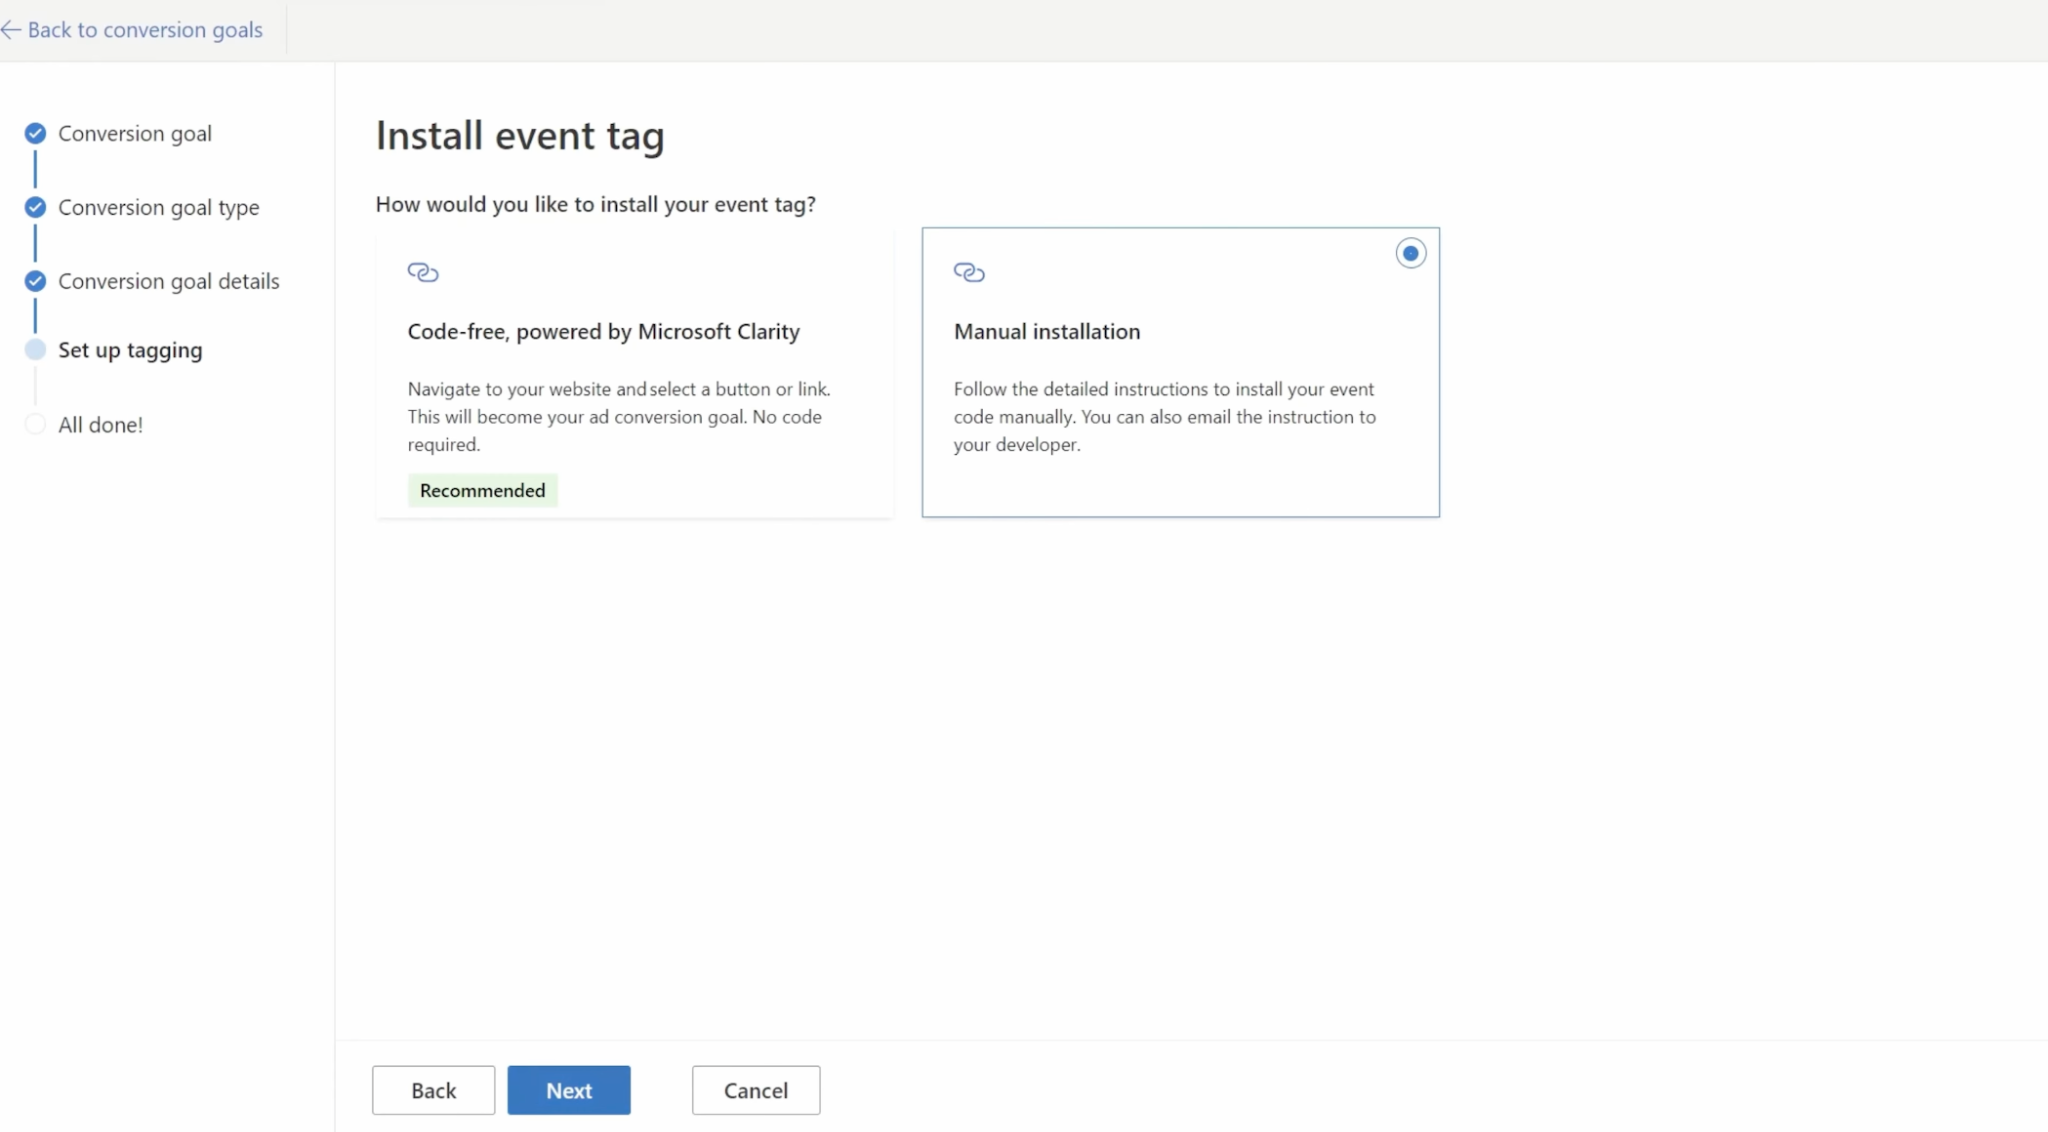Click the Manual installation description text
2048x1132 pixels.
pos(1164,417)
